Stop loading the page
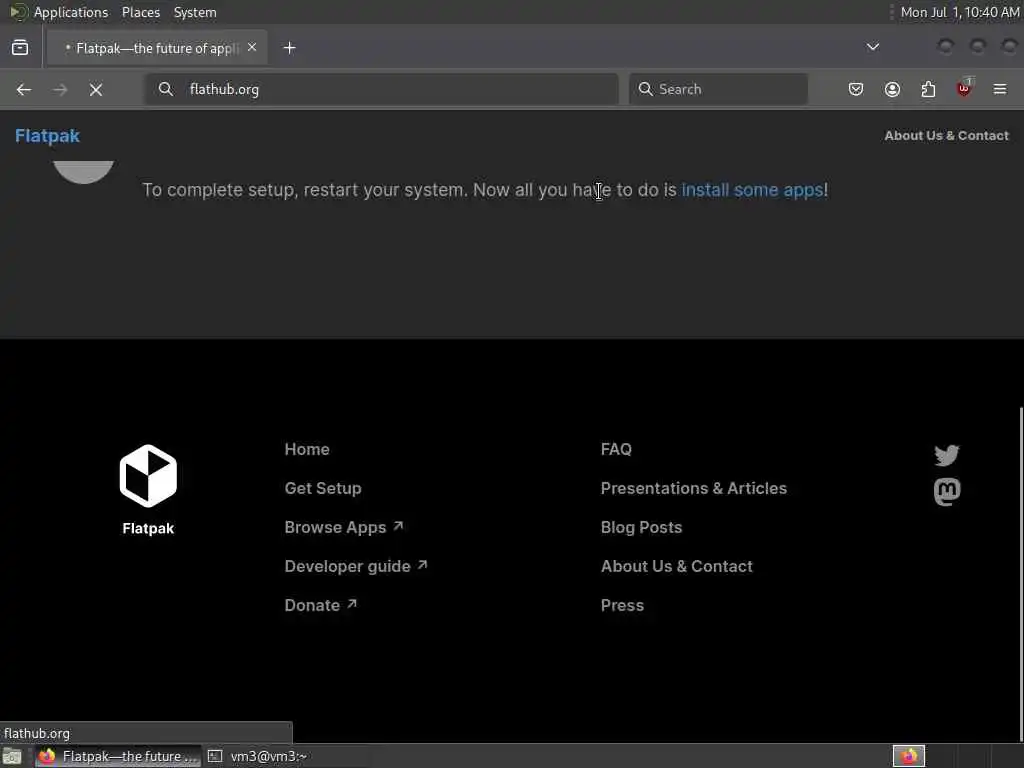The height and width of the screenshot is (768, 1024). coord(96,89)
